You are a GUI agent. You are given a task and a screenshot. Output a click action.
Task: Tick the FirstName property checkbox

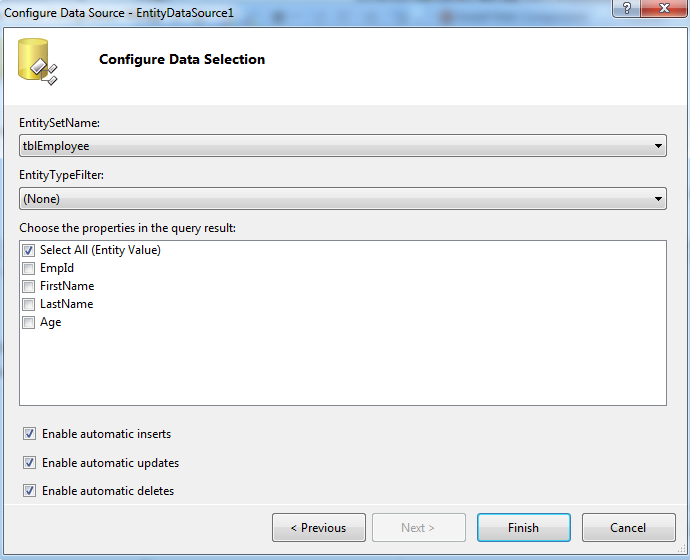[29, 286]
